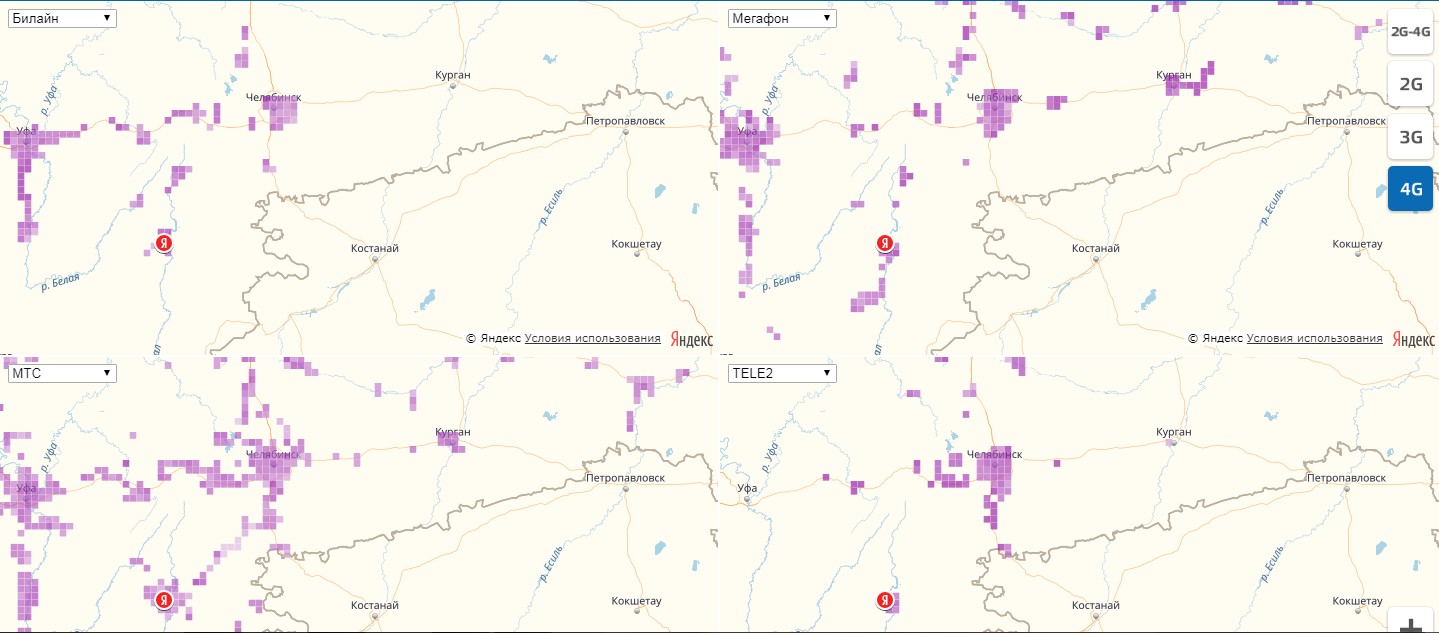This screenshot has width=1439, height=633.
Task: Click Уфа label on Билайн map
Action: (x=24, y=131)
